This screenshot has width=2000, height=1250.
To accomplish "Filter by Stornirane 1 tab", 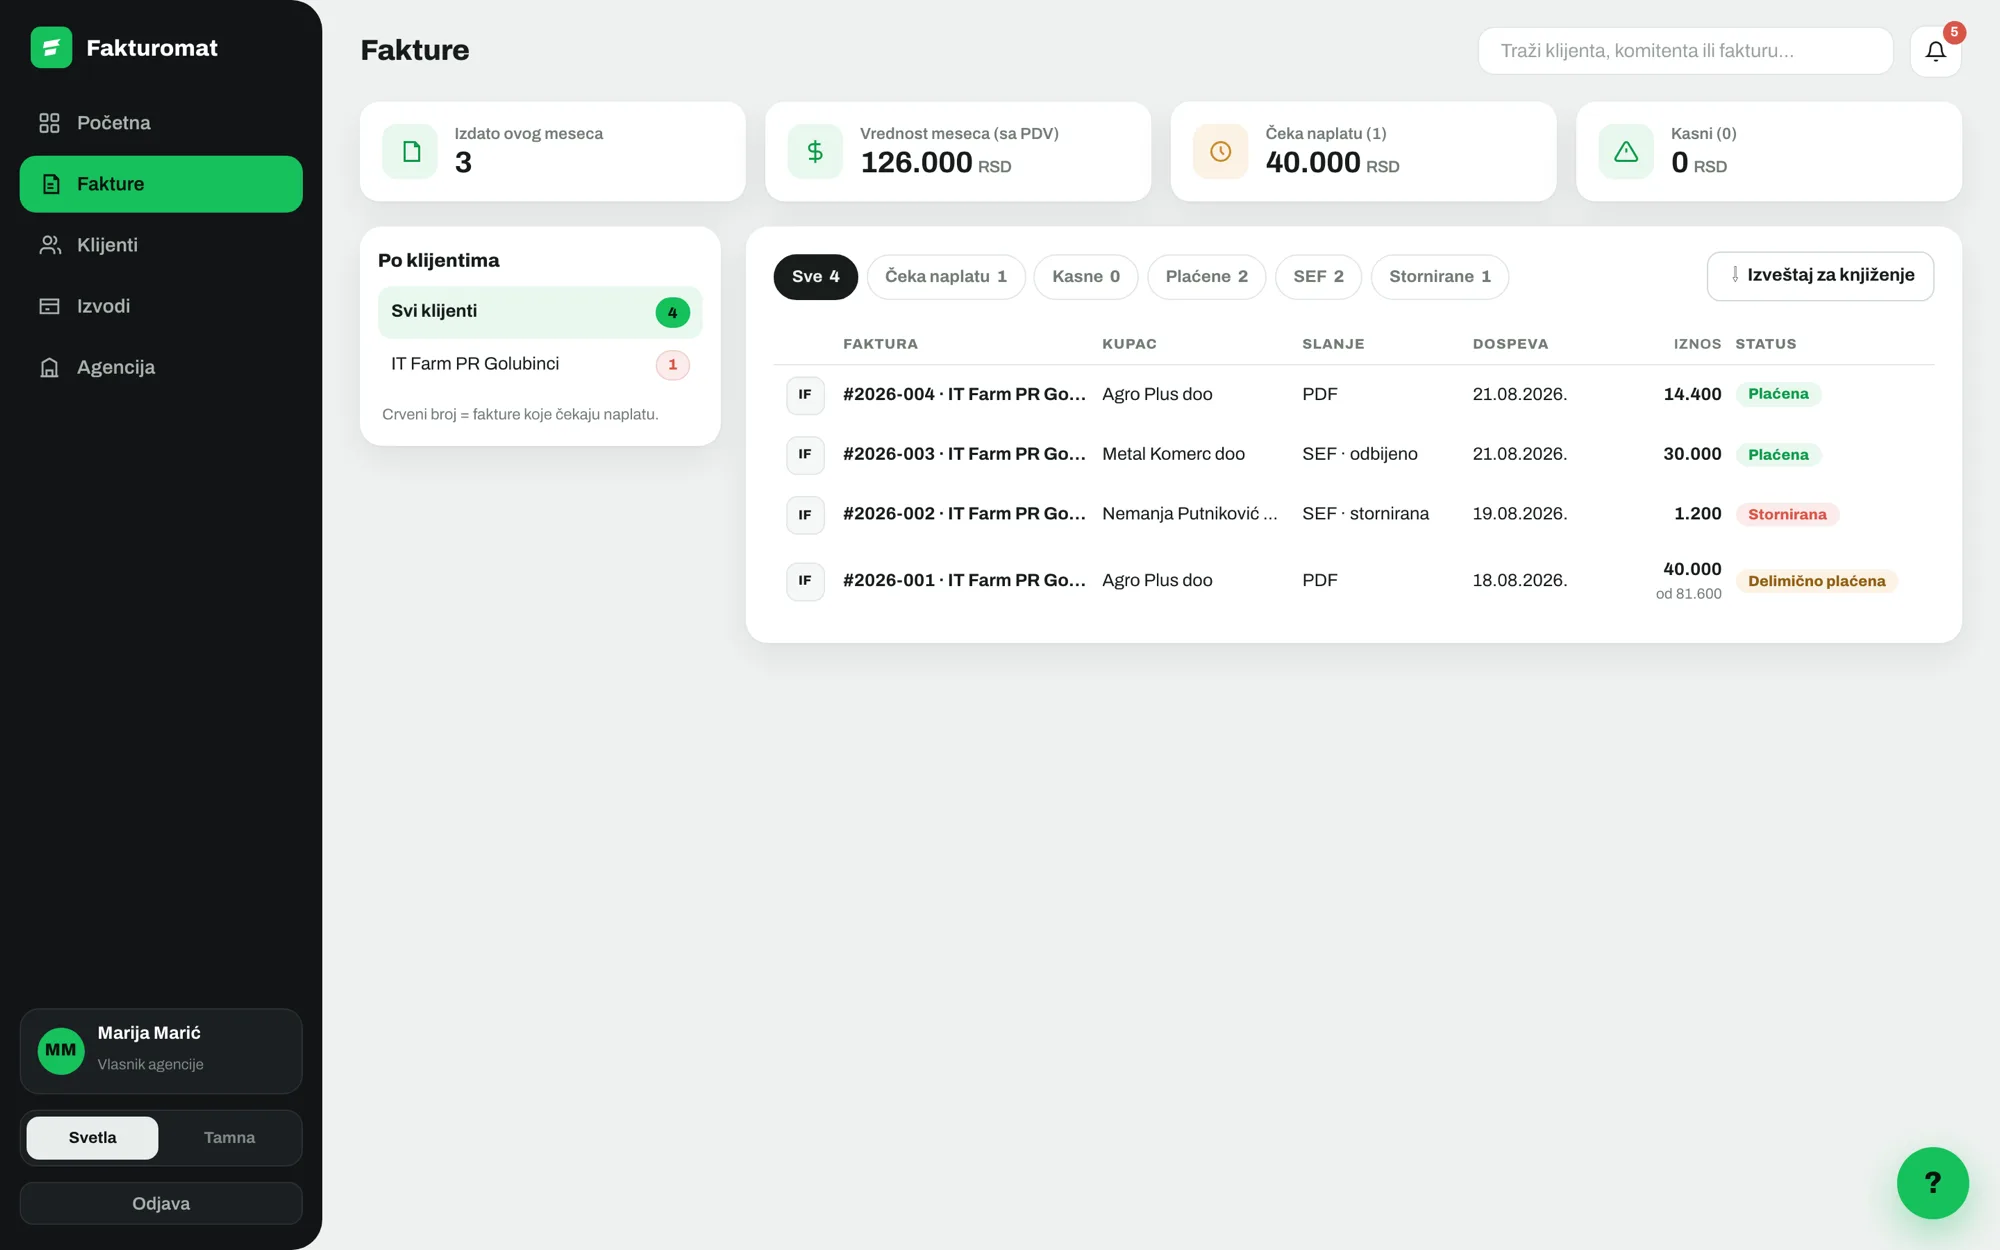I will 1439,276.
